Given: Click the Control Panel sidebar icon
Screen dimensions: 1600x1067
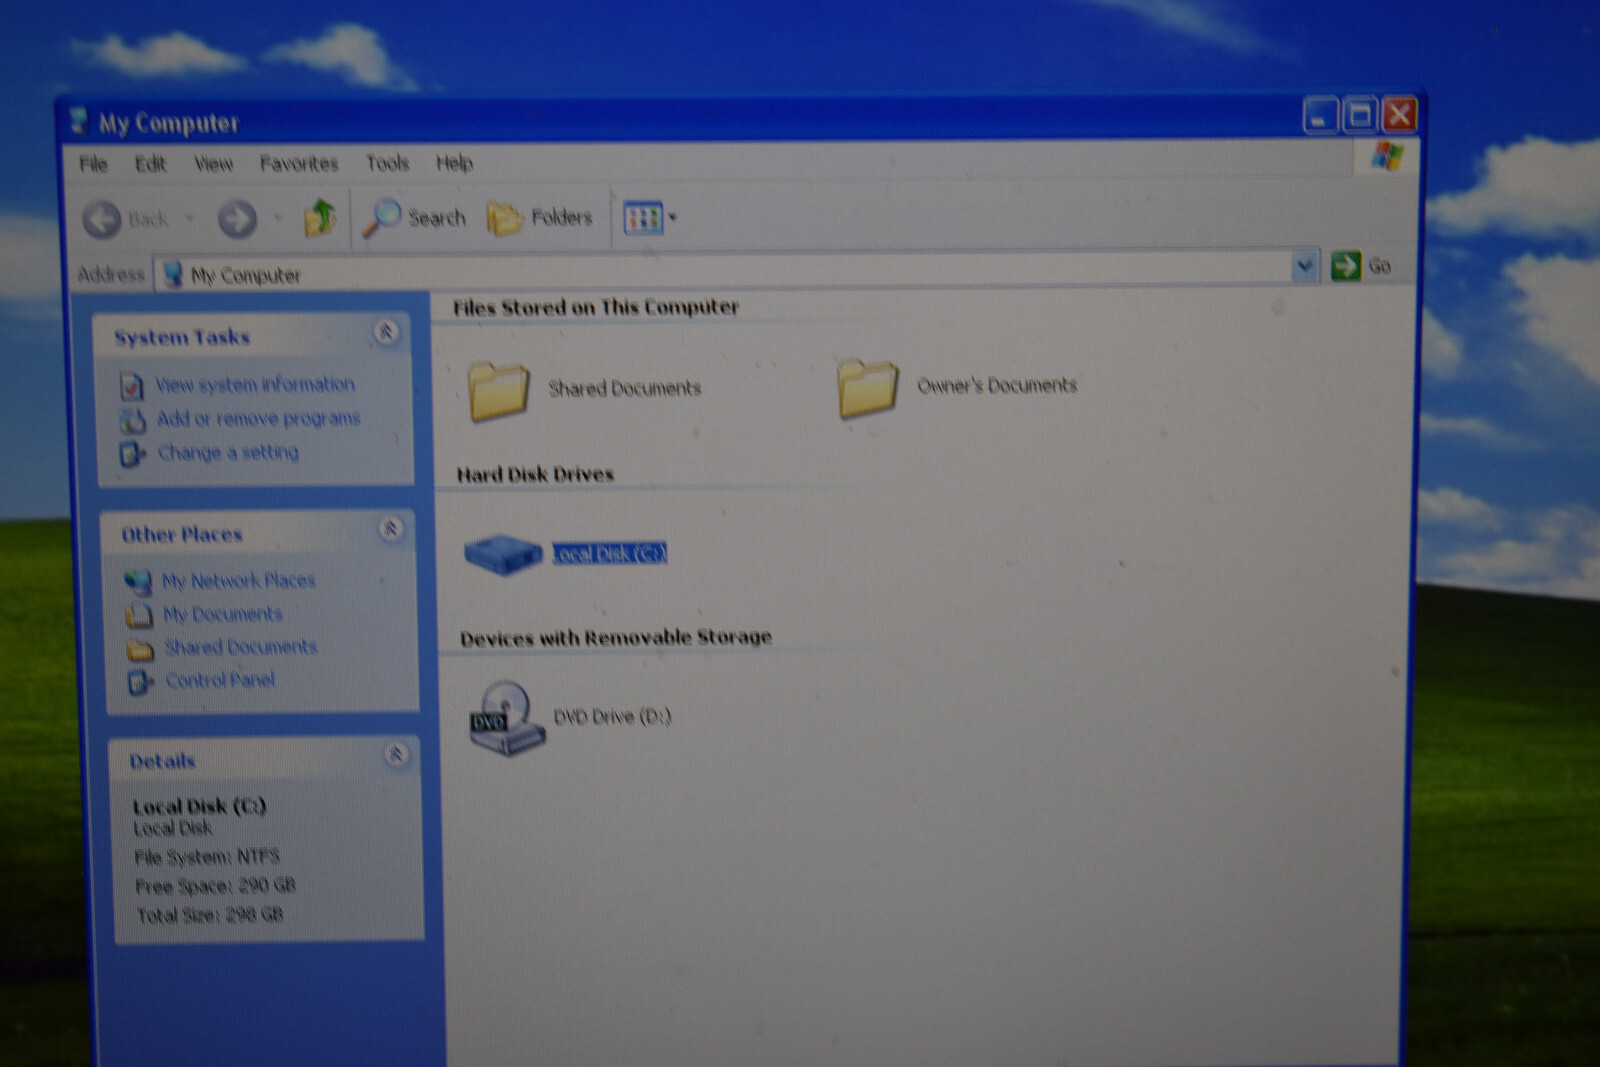Looking at the screenshot, I should click(140, 683).
